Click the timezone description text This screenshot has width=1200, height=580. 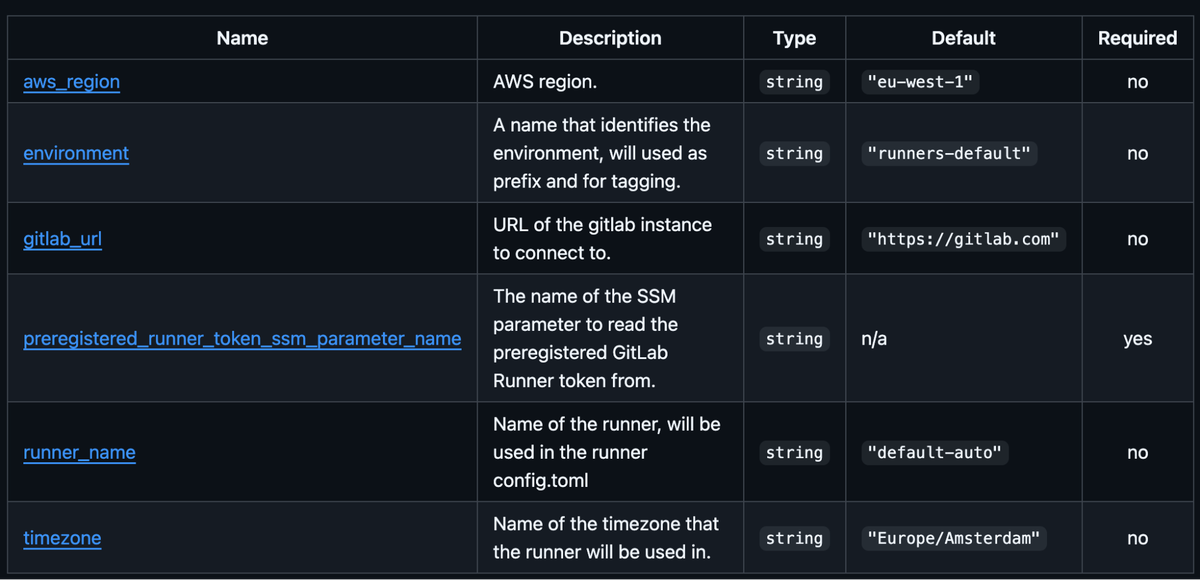[x=606, y=538]
